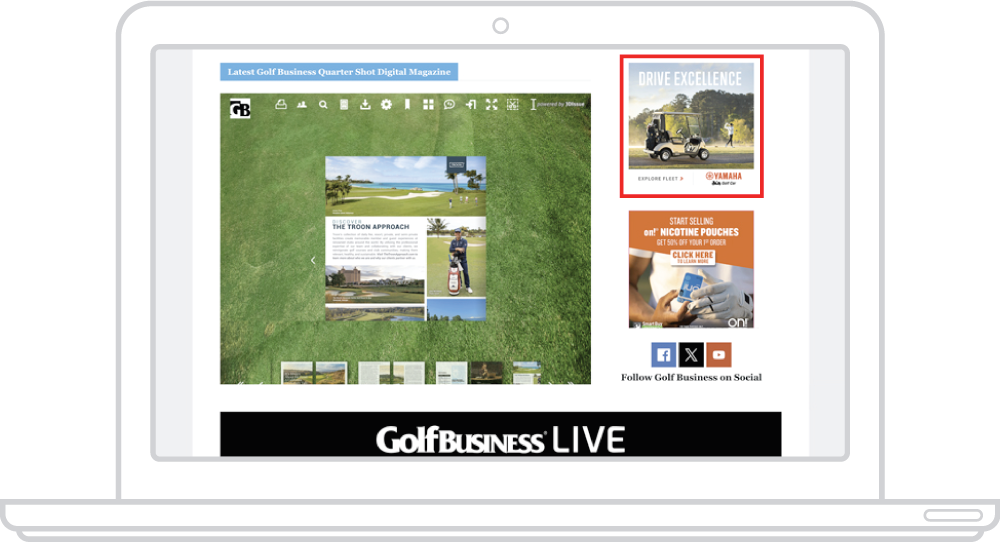Image resolution: width=1000 pixels, height=543 pixels.
Task: Select the partly visible fourth thumbnail in the strip
Action: click(527, 373)
